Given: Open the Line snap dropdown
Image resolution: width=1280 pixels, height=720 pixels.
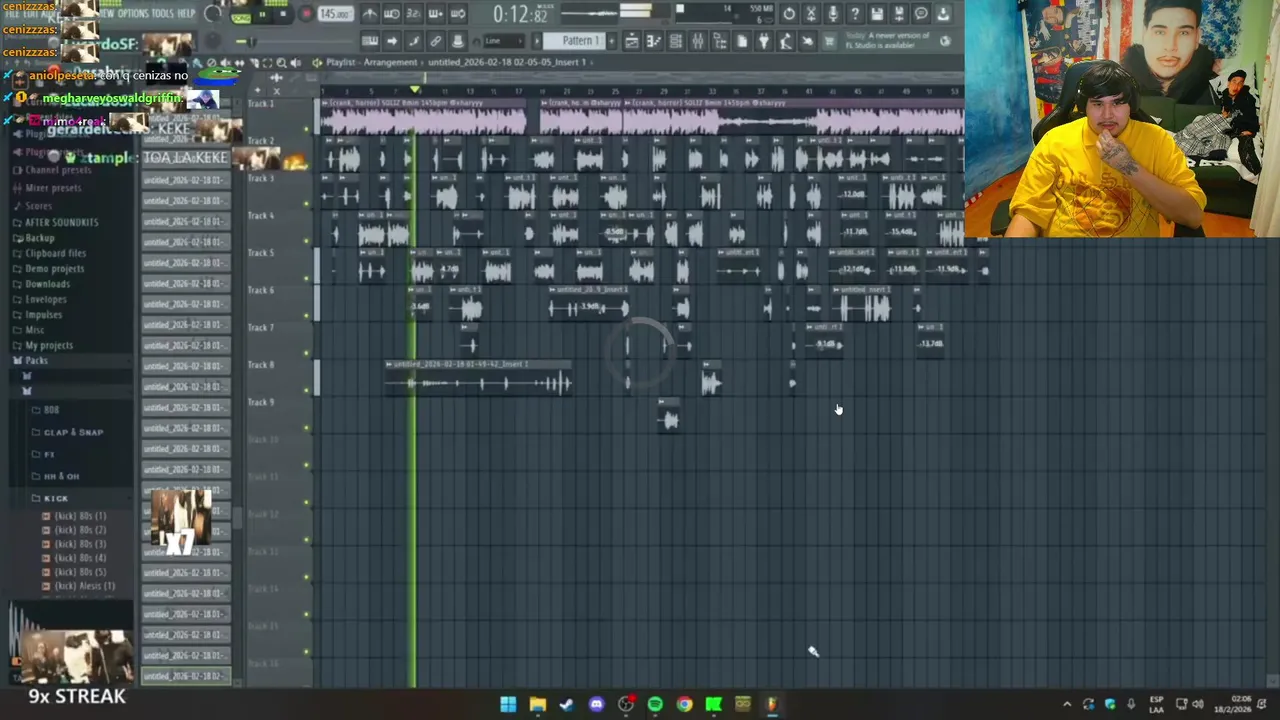Looking at the screenshot, I should (x=504, y=41).
